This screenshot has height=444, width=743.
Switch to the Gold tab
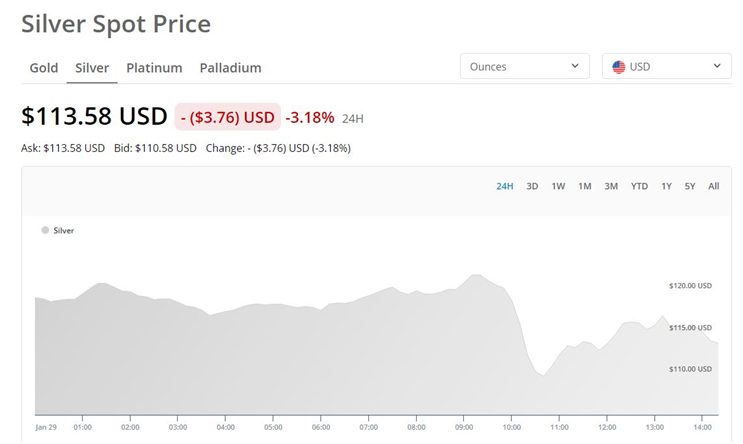(x=44, y=68)
